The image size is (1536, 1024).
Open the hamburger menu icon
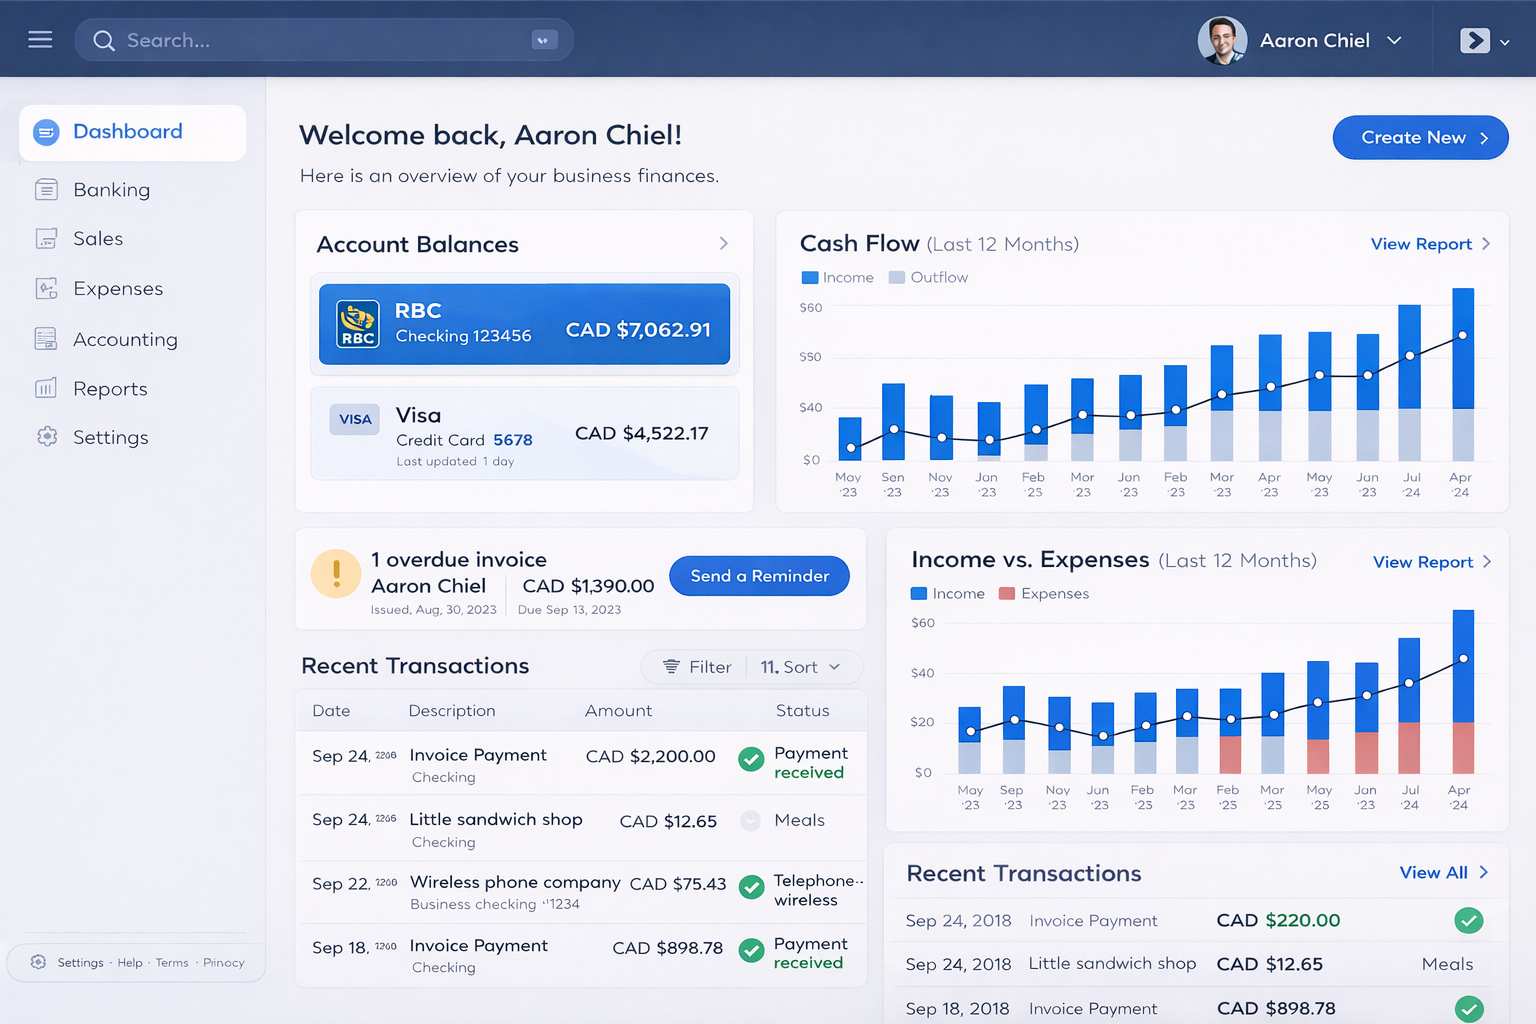40,40
